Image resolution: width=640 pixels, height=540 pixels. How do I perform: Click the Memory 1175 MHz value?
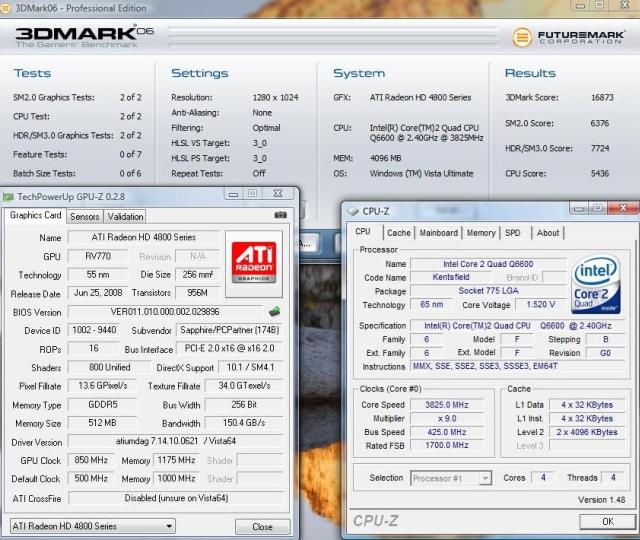(176, 460)
